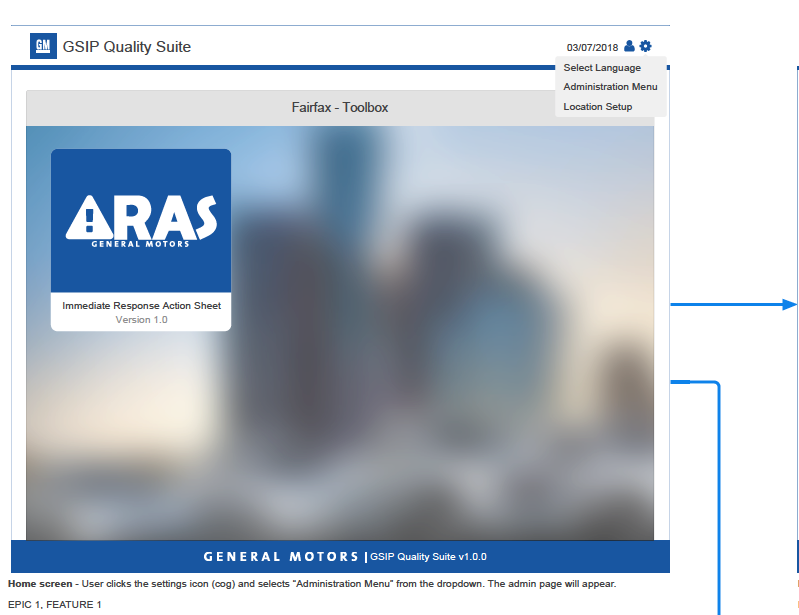Click the GENERAL MOTORS footer wordmark
The image size is (799, 615).
pos(281,557)
